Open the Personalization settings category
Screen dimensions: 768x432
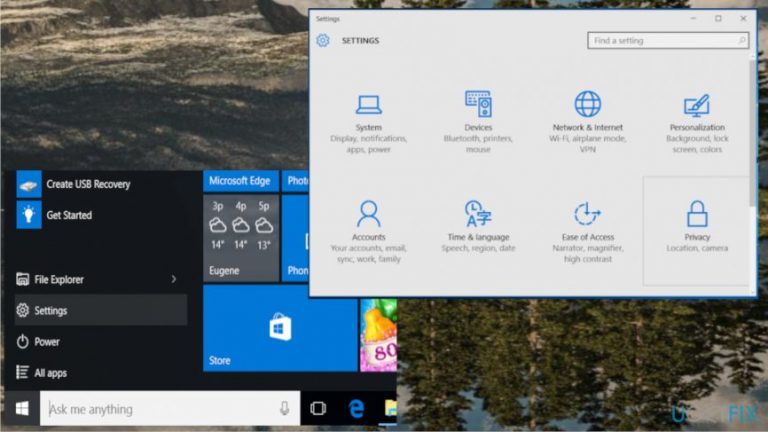pos(697,123)
